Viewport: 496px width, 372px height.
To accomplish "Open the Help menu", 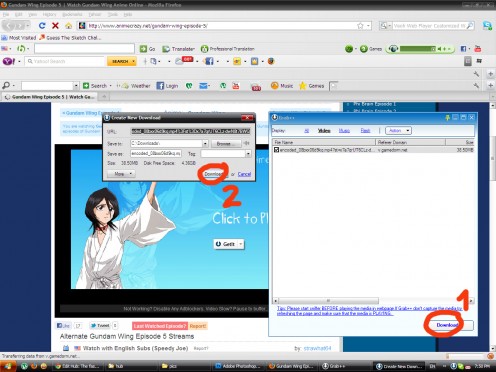I will point(128,15).
